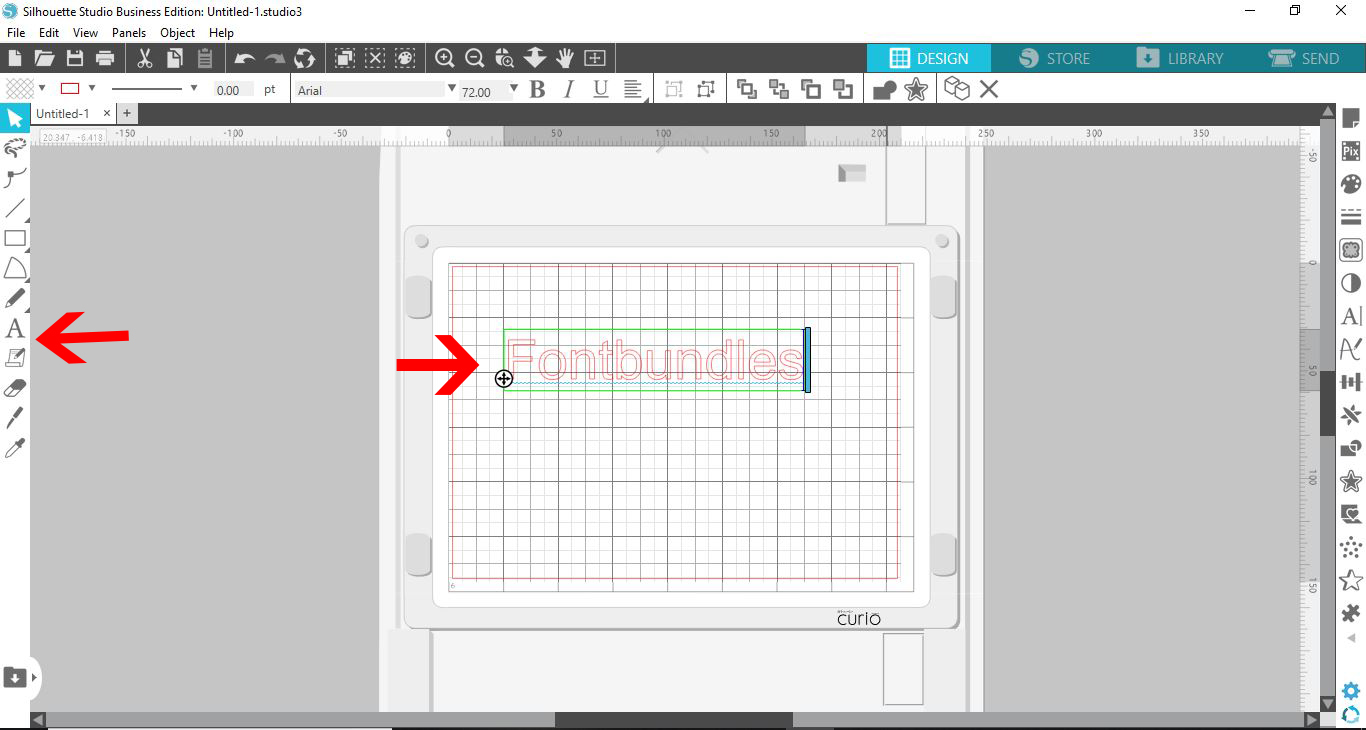Viewport: 1366px width, 730px height.
Task: Open the Trace panel
Action: tap(1351, 250)
